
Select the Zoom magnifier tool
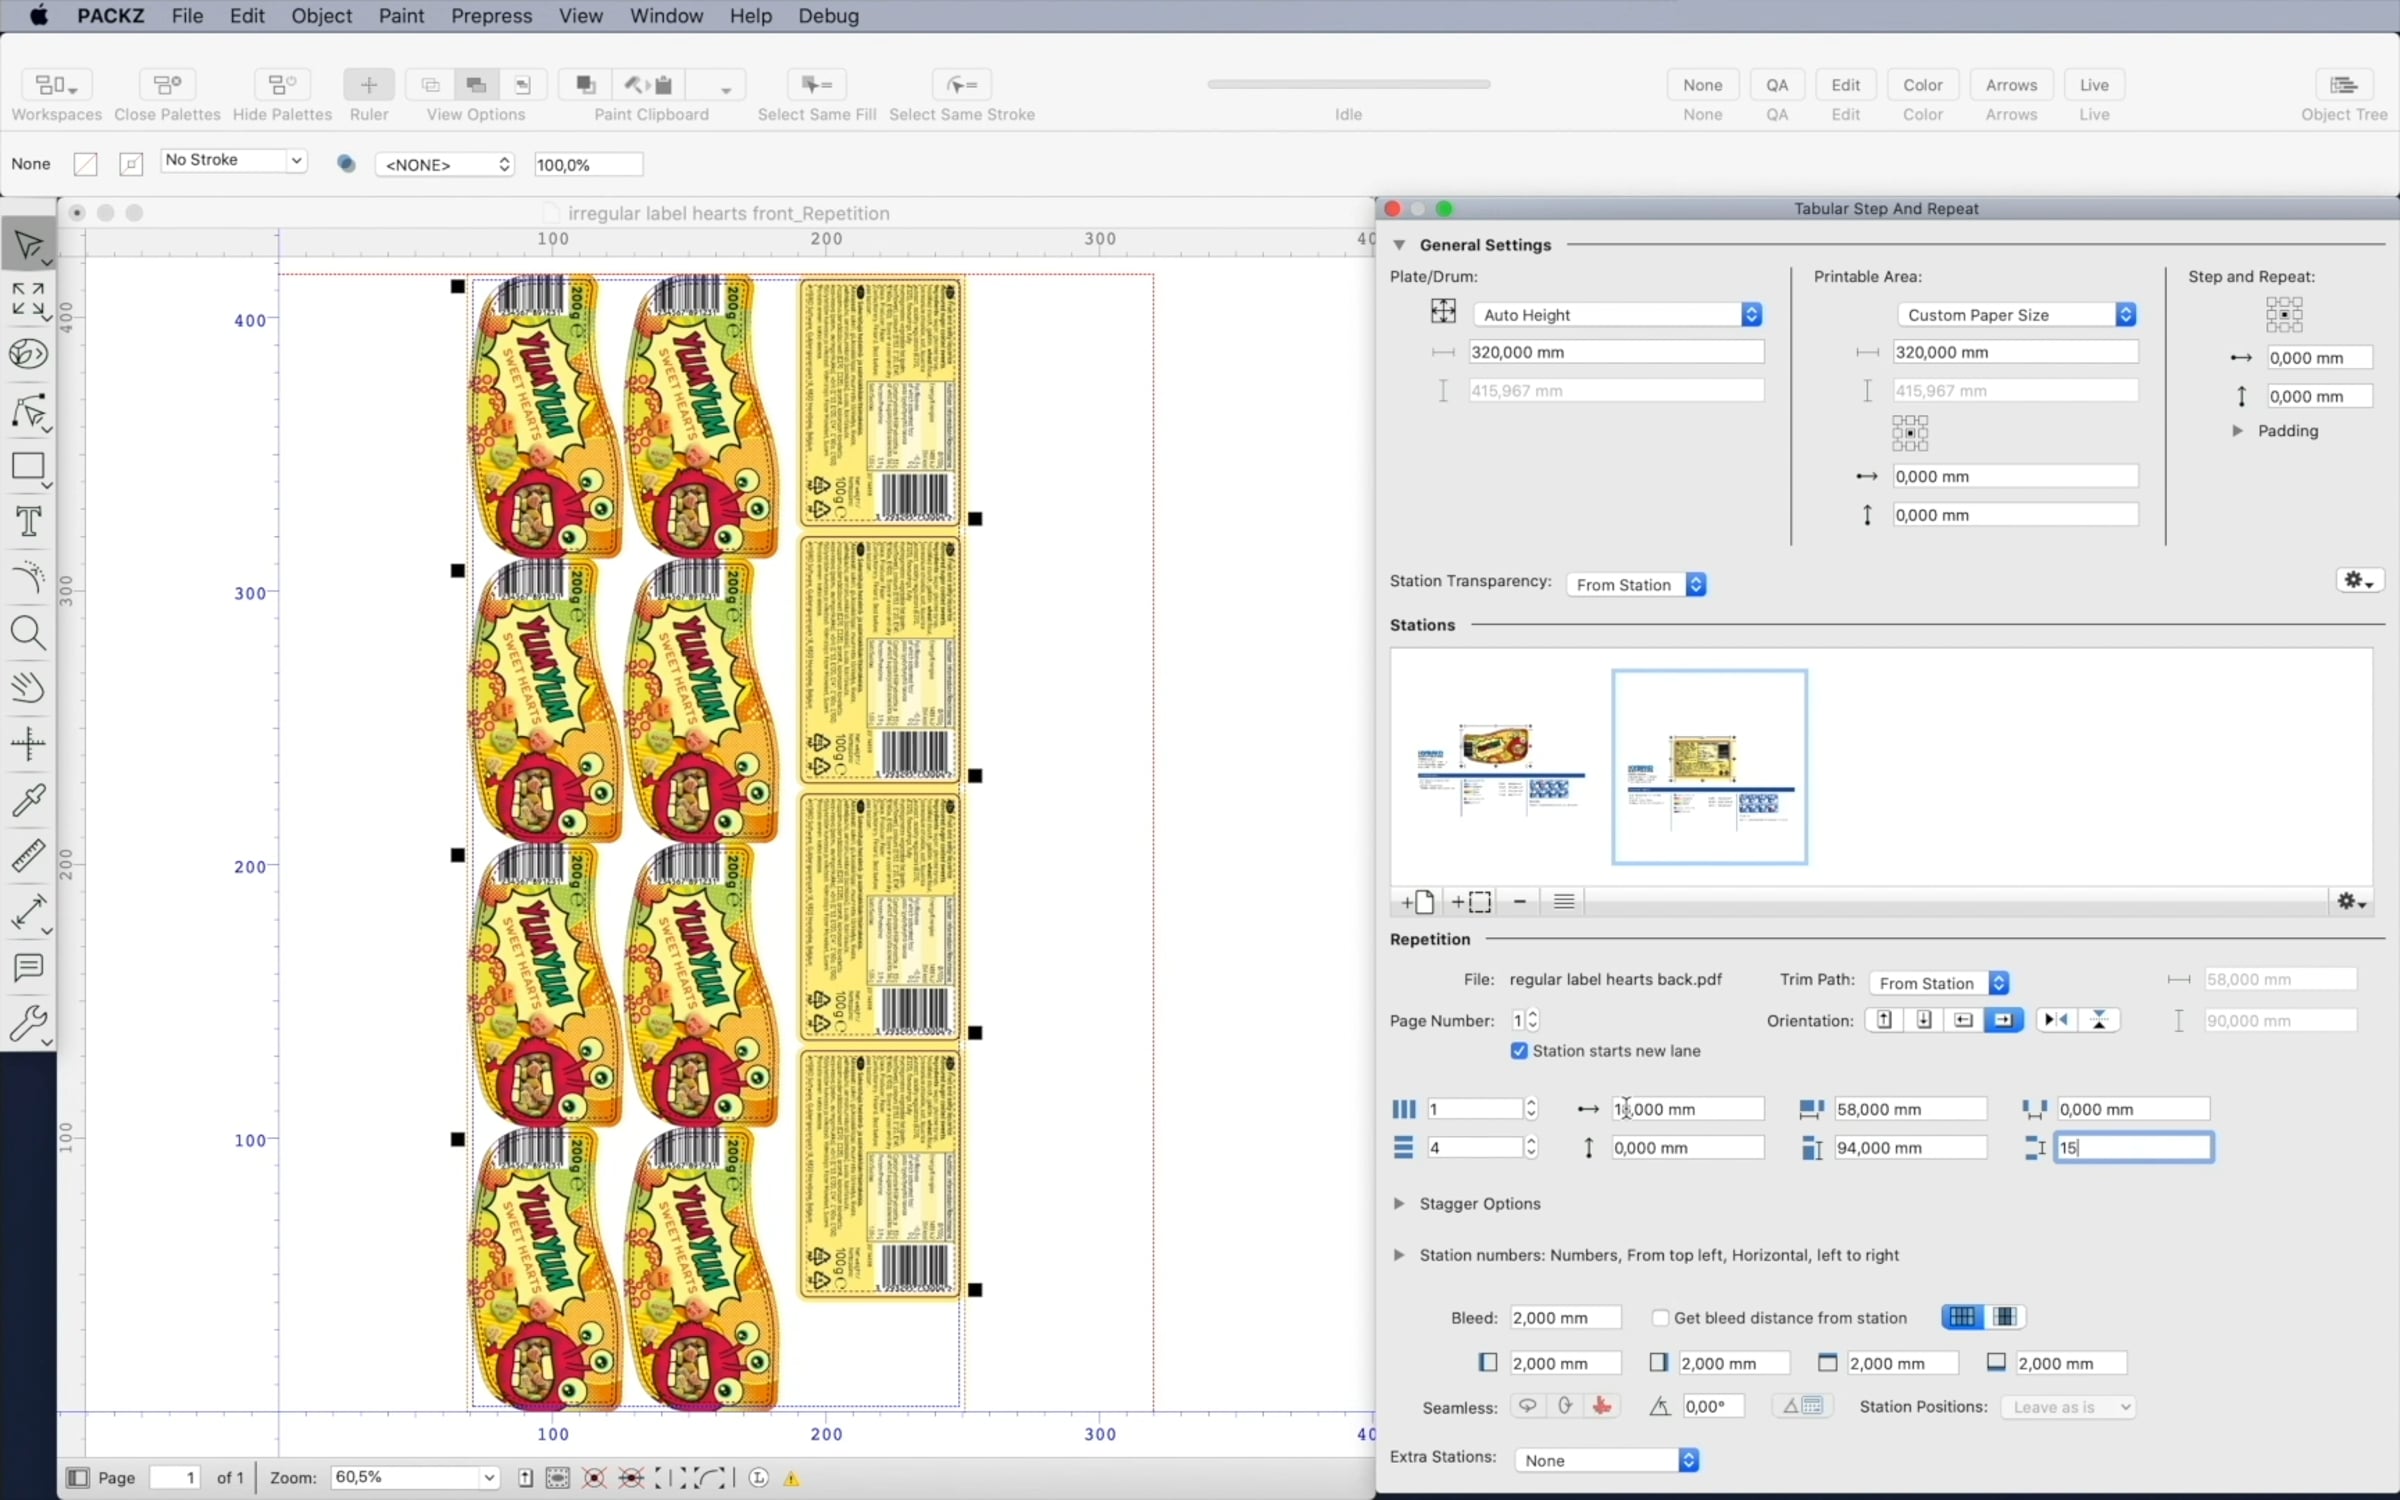point(28,633)
